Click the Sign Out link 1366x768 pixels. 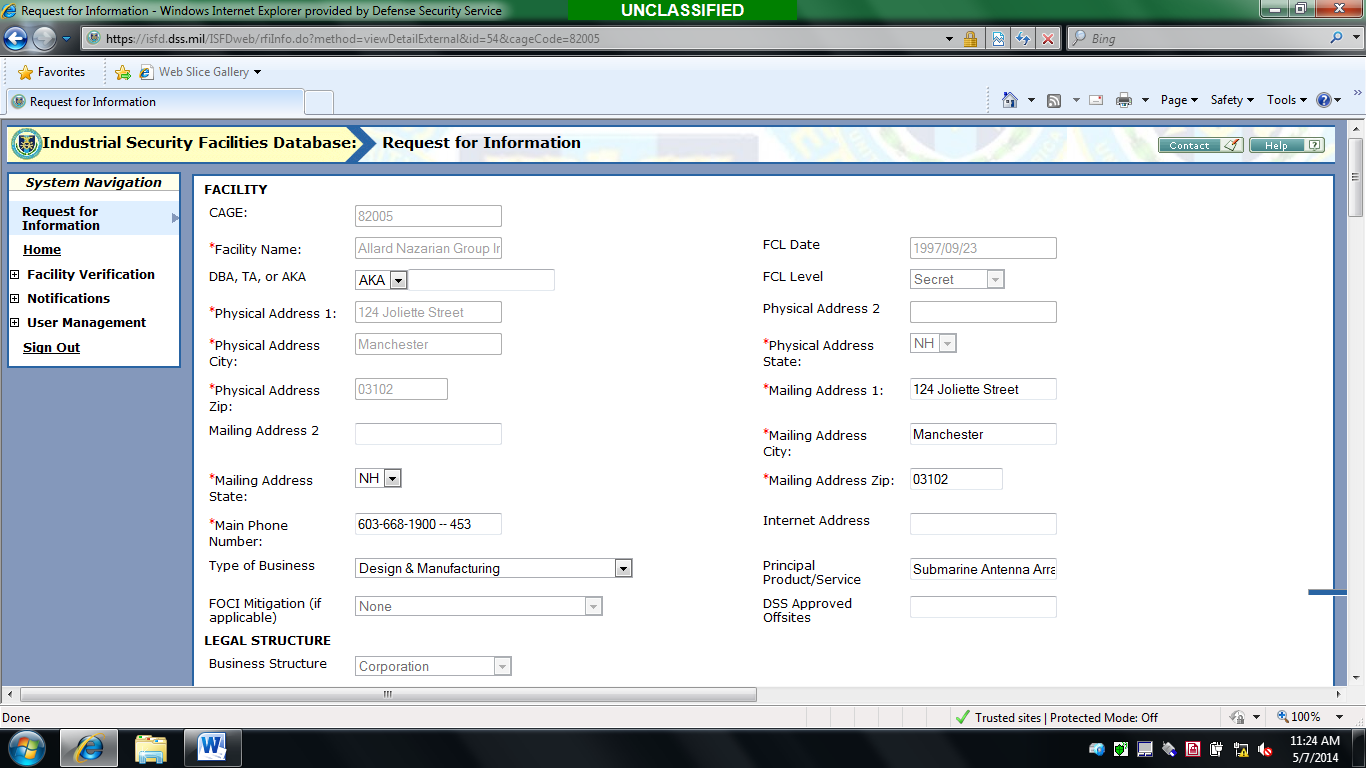click(x=51, y=348)
